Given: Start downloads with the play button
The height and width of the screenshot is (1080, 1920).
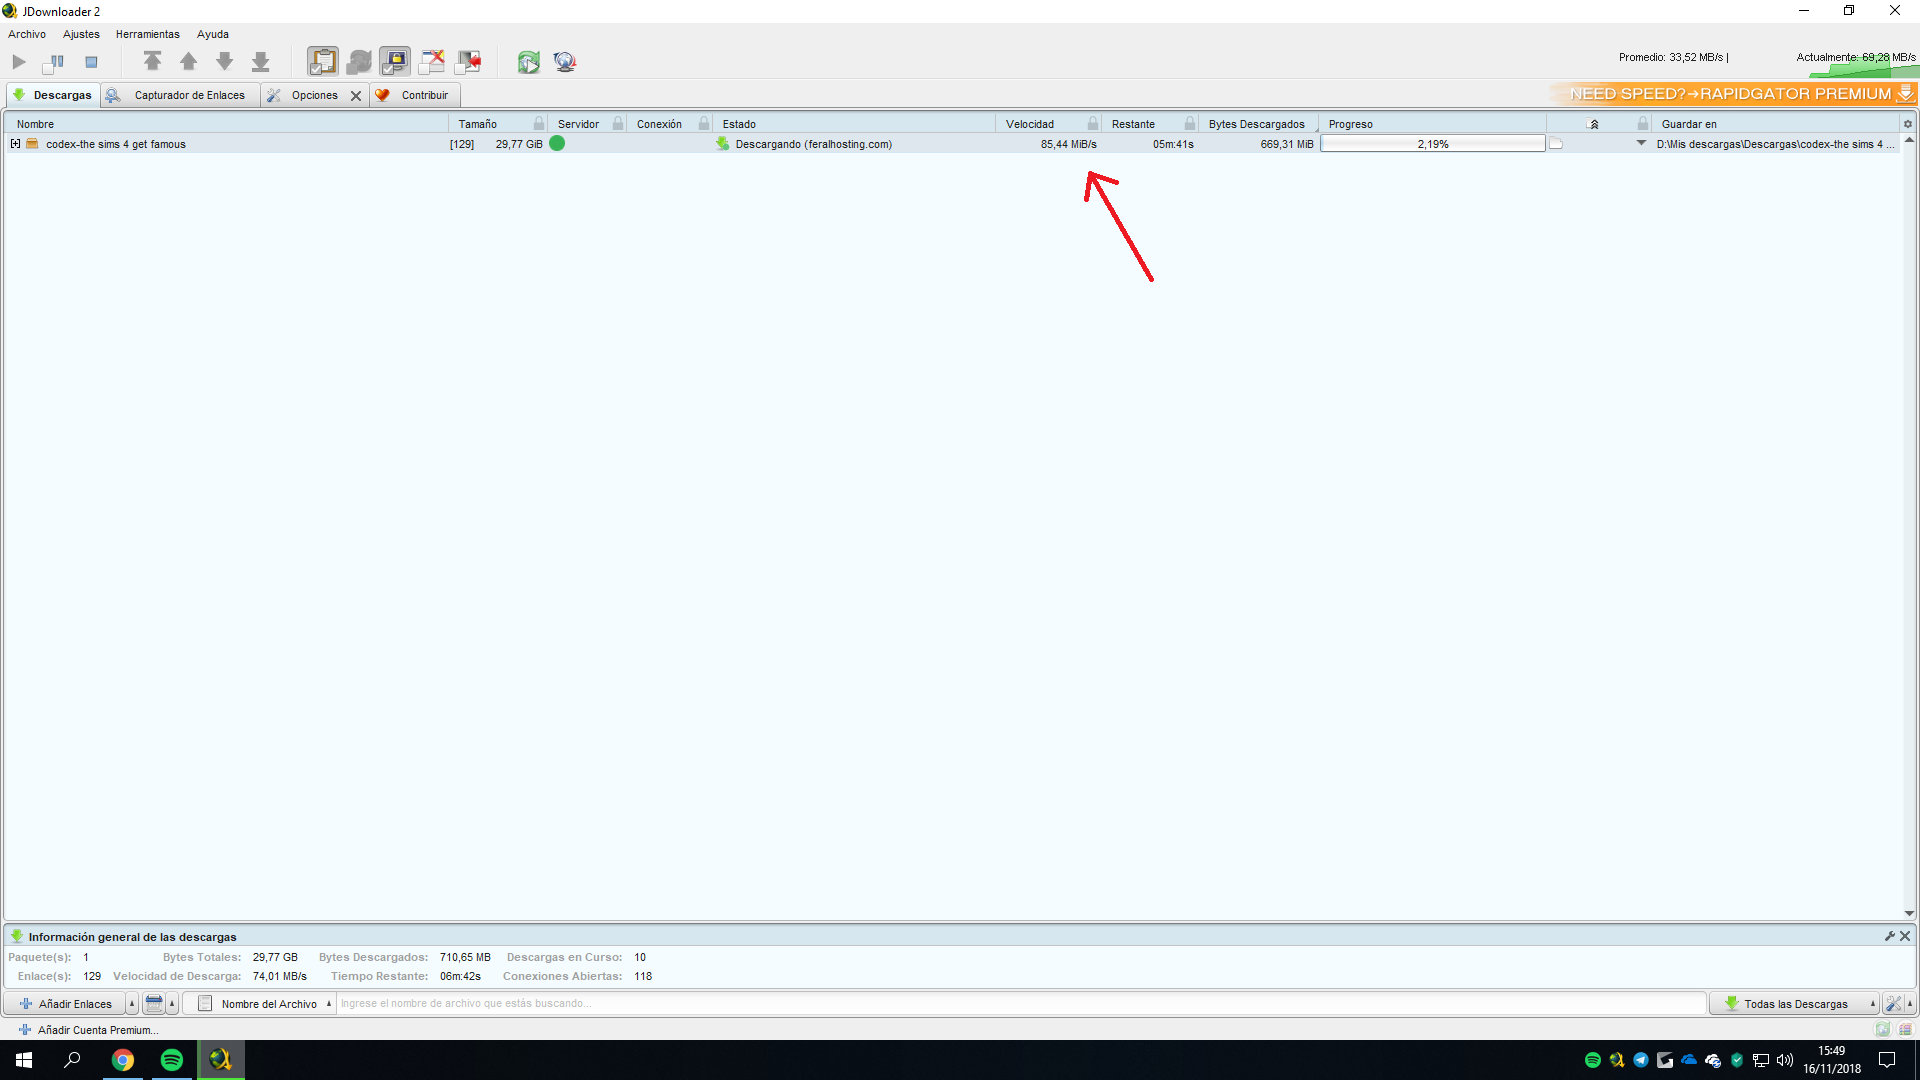Looking at the screenshot, I should coord(19,62).
